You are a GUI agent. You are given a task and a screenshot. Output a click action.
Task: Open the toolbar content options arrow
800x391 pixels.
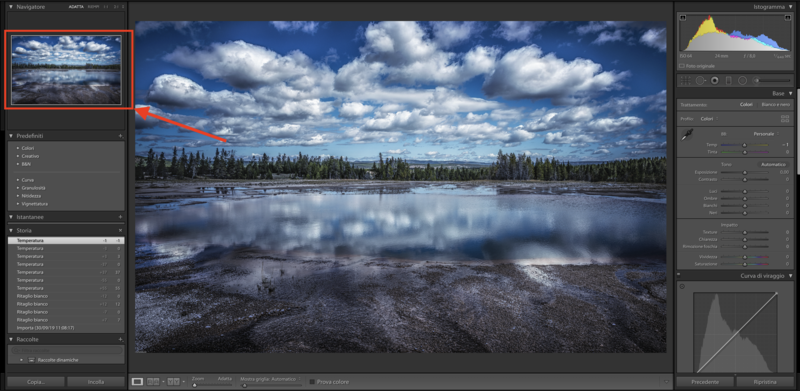pyautogui.click(x=666, y=381)
